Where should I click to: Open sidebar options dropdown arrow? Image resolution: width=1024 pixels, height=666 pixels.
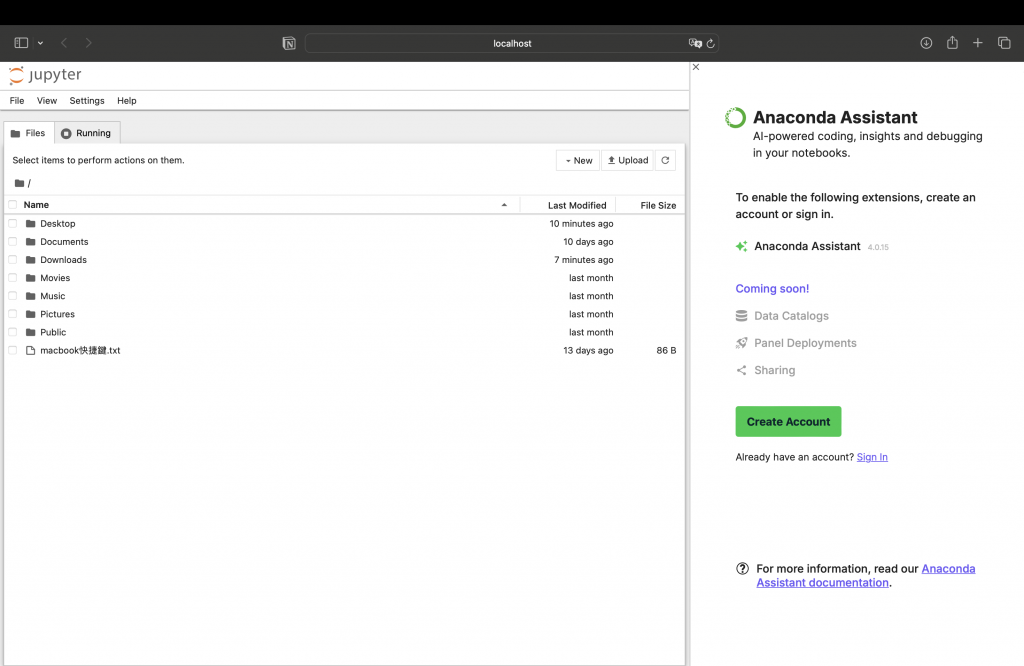click(40, 43)
